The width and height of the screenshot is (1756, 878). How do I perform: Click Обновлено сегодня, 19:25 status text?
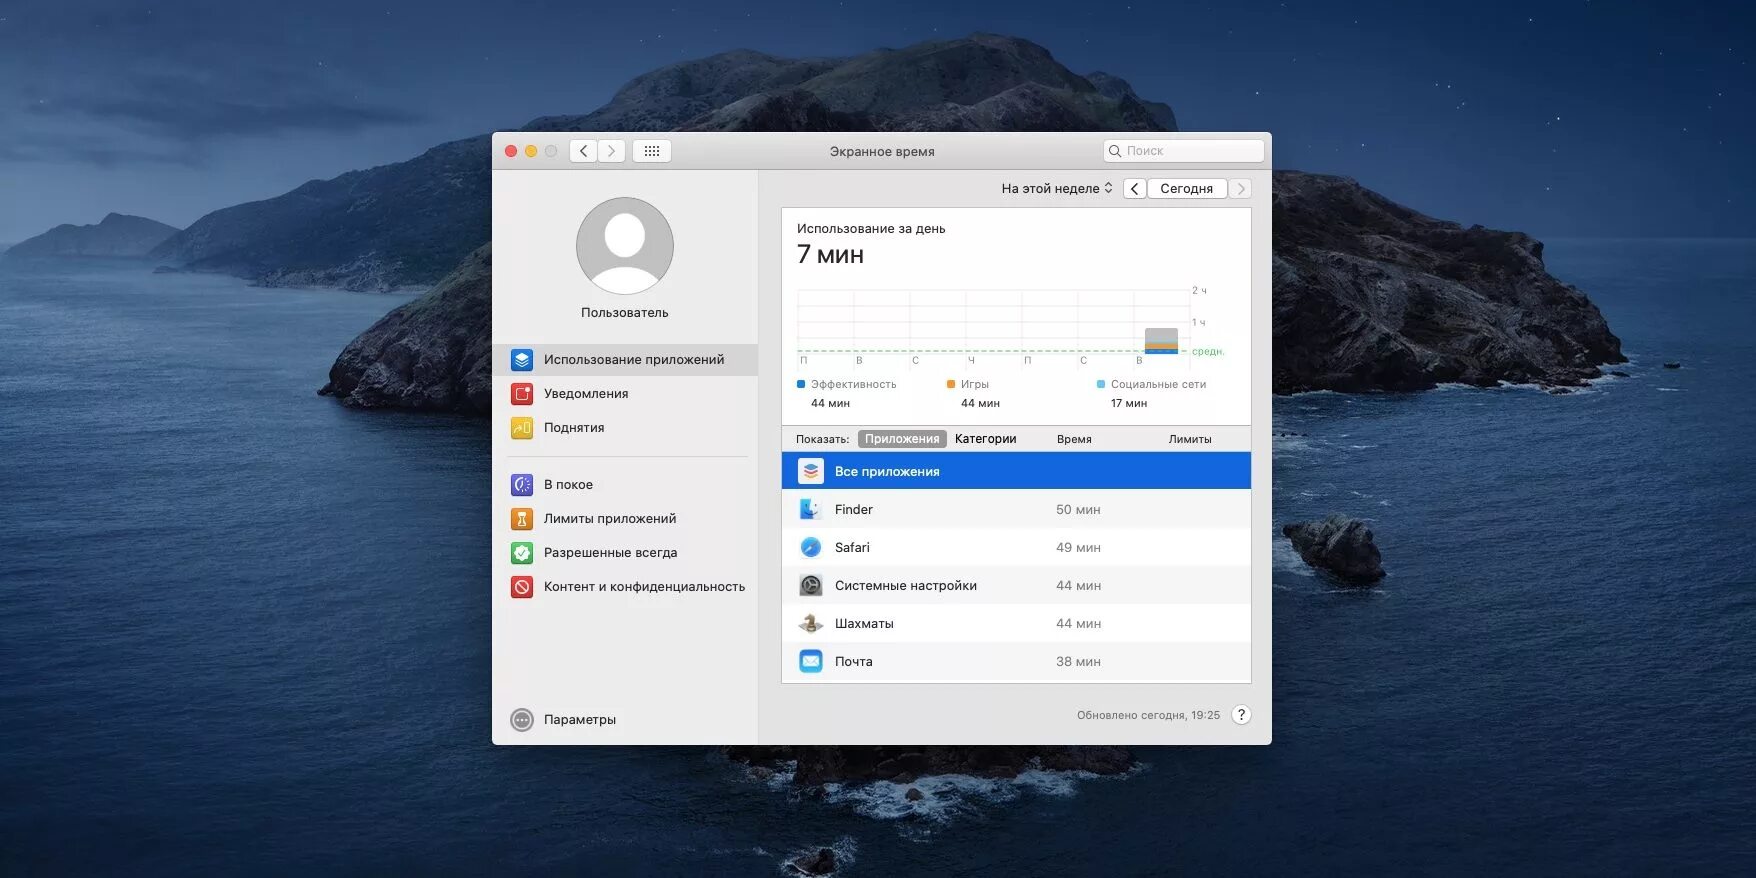point(1148,716)
